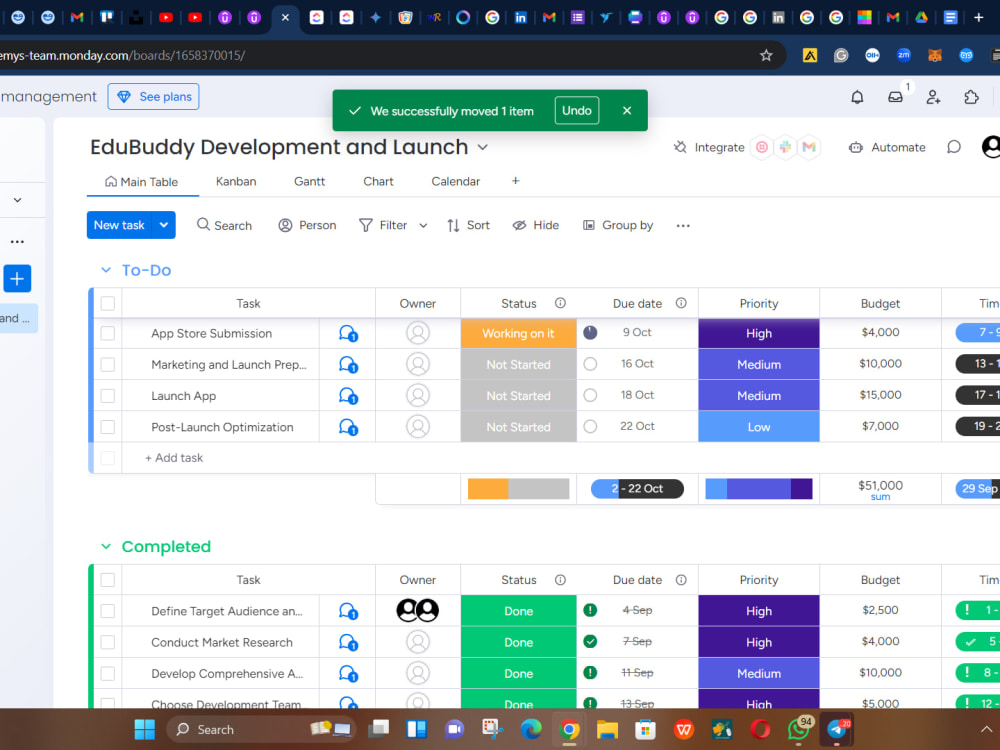
Task: Open the board discussion chat icon
Action: (x=953, y=147)
